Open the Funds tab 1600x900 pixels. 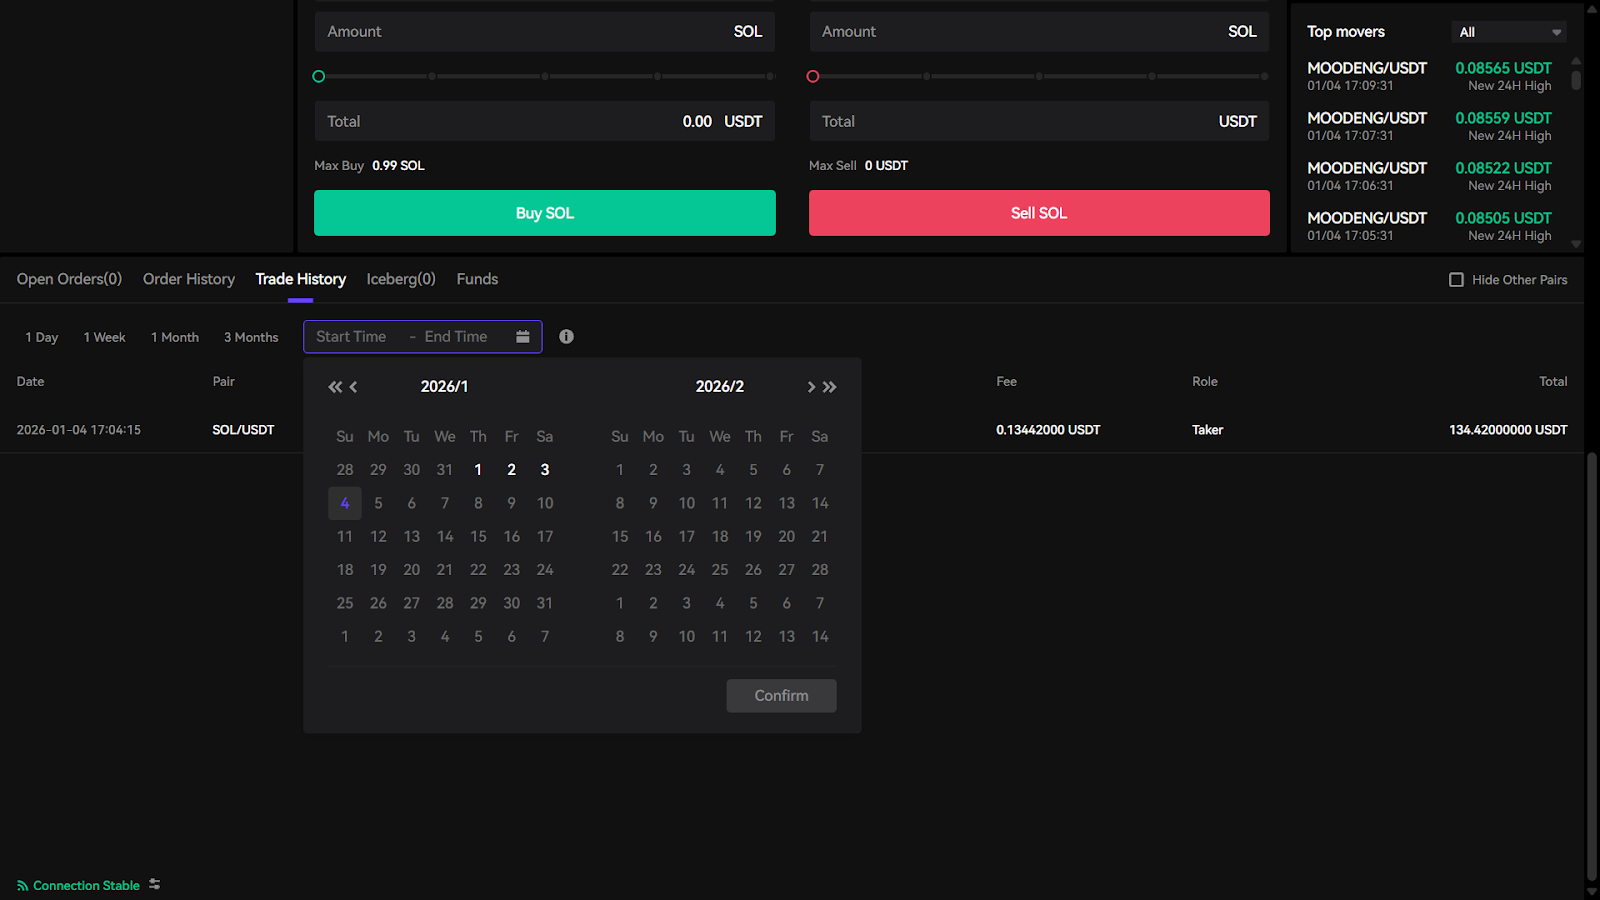click(x=477, y=279)
